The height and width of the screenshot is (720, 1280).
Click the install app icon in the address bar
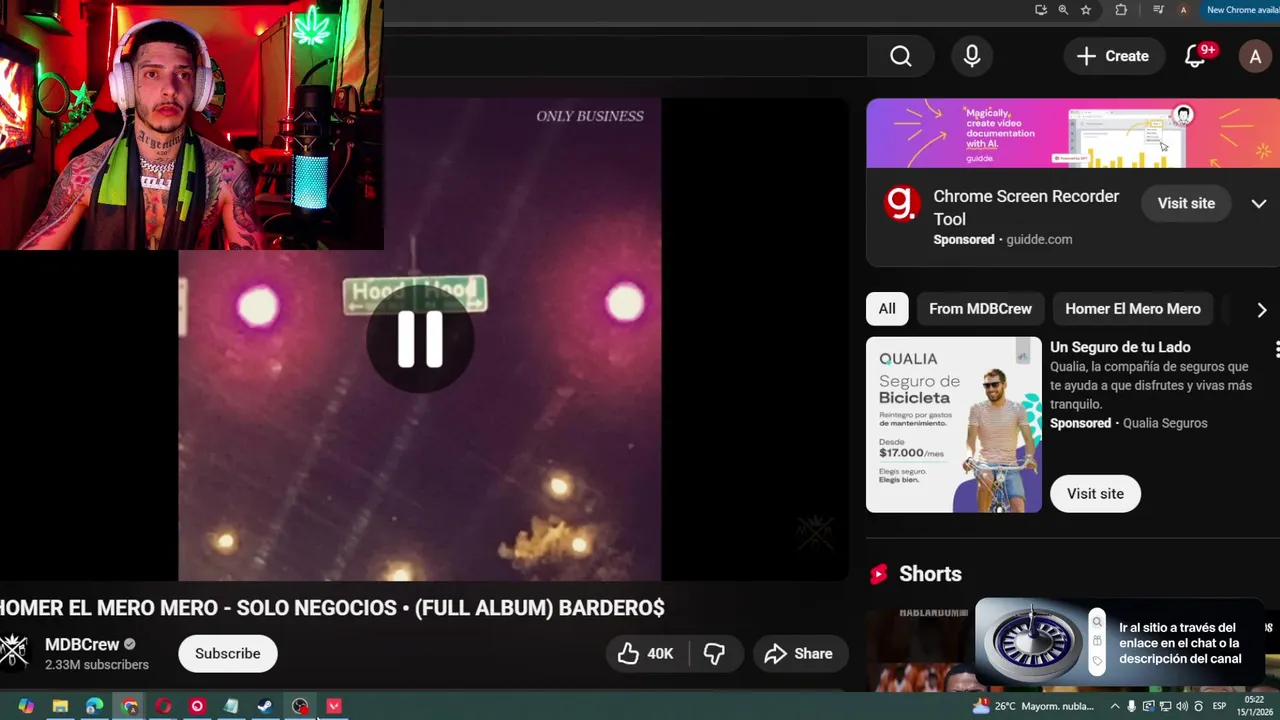point(1041,10)
